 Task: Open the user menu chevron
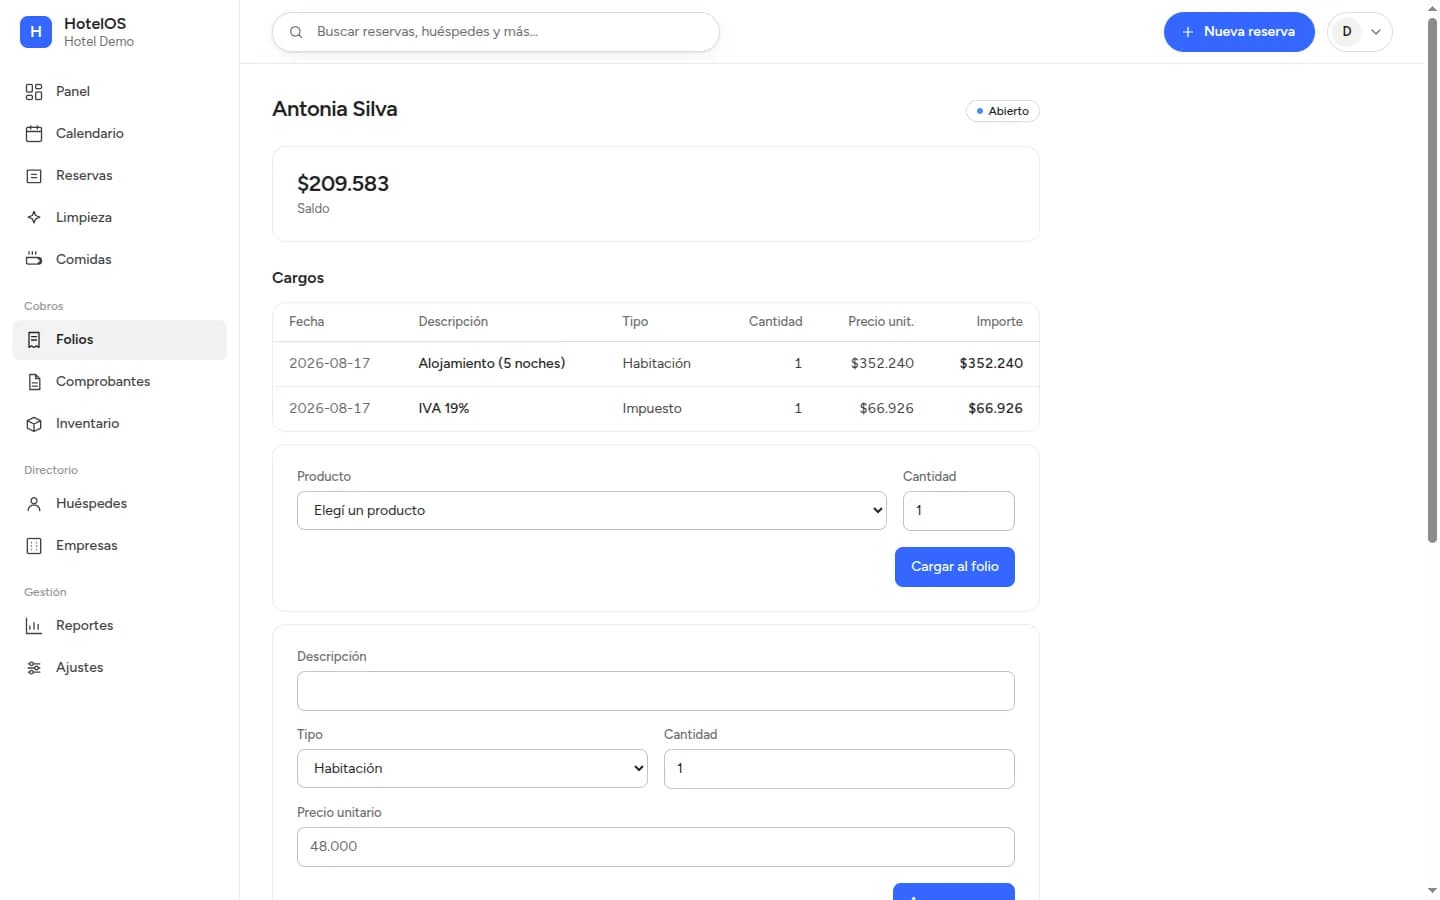[1376, 32]
